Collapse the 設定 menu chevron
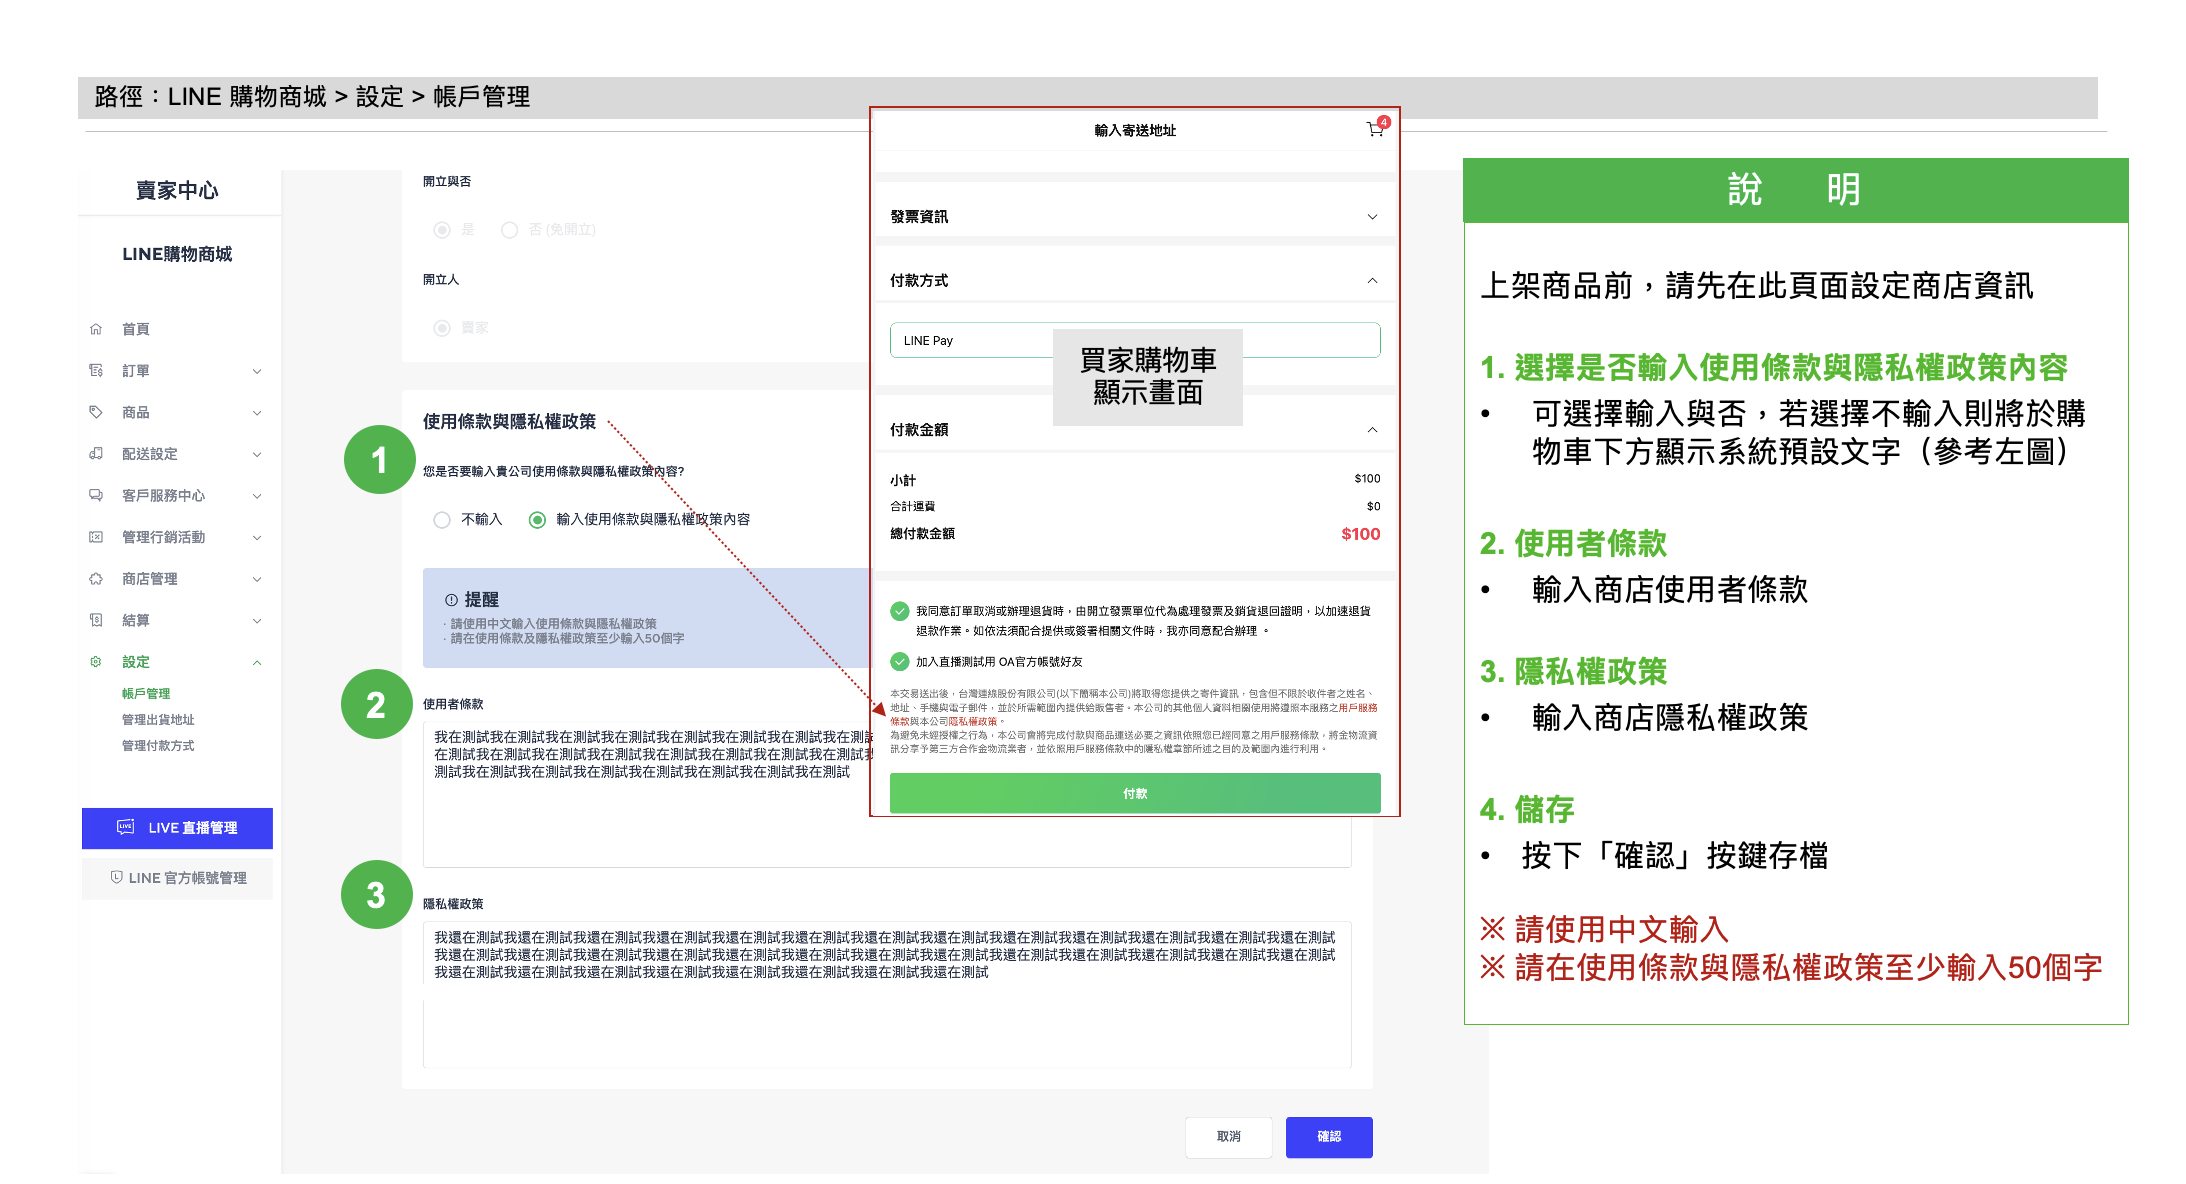2186x1184 pixels. coord(257,662)
